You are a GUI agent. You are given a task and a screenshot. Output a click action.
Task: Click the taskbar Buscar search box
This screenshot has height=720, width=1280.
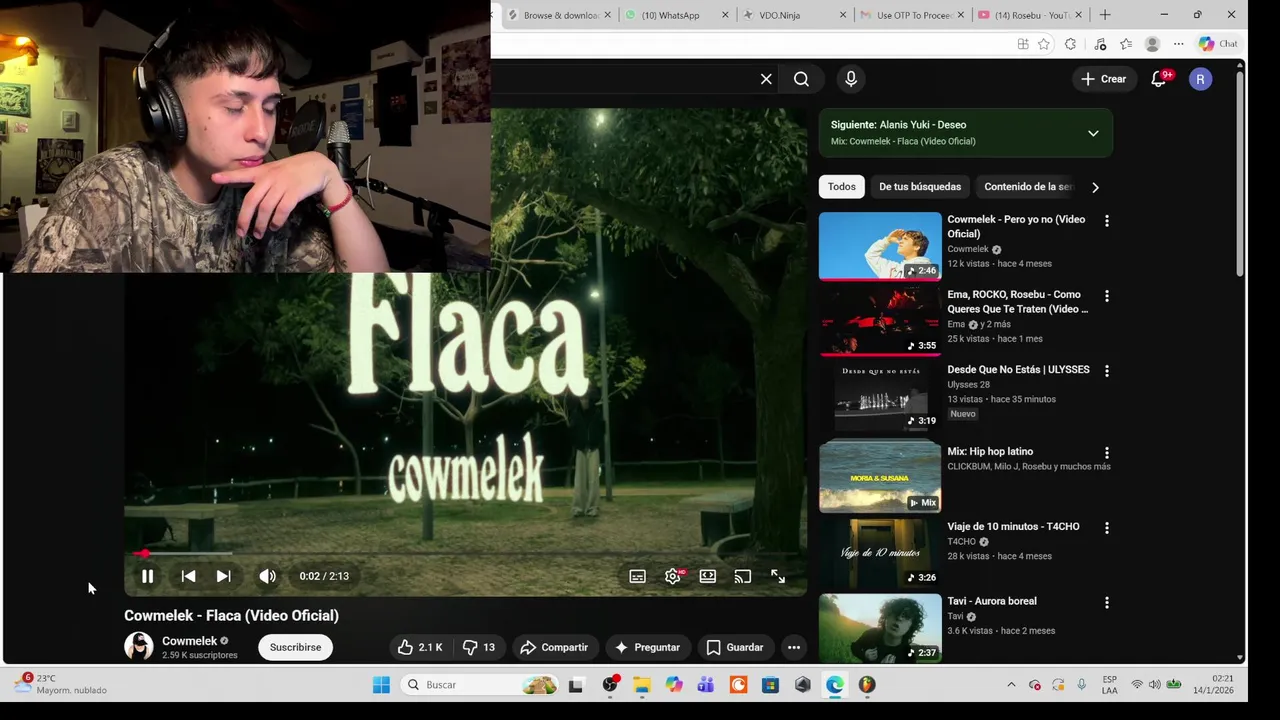481,685
